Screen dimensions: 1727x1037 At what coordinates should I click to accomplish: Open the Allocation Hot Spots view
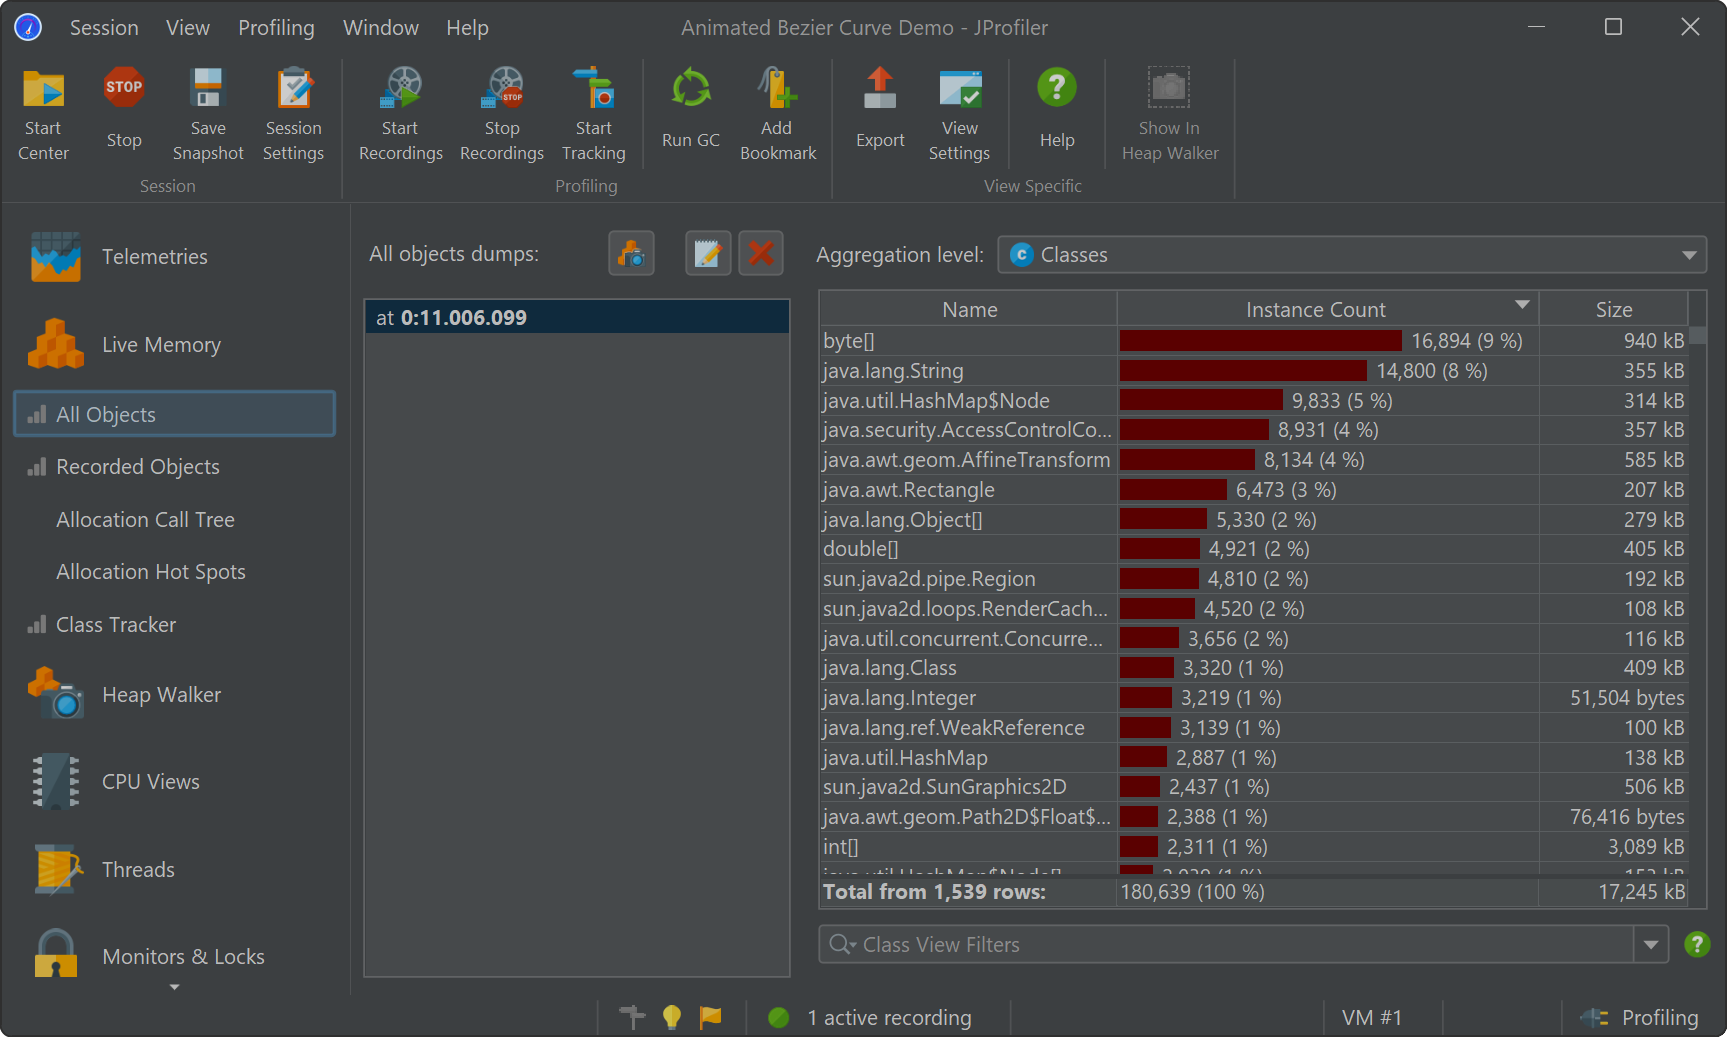click(x=151, y=572)
